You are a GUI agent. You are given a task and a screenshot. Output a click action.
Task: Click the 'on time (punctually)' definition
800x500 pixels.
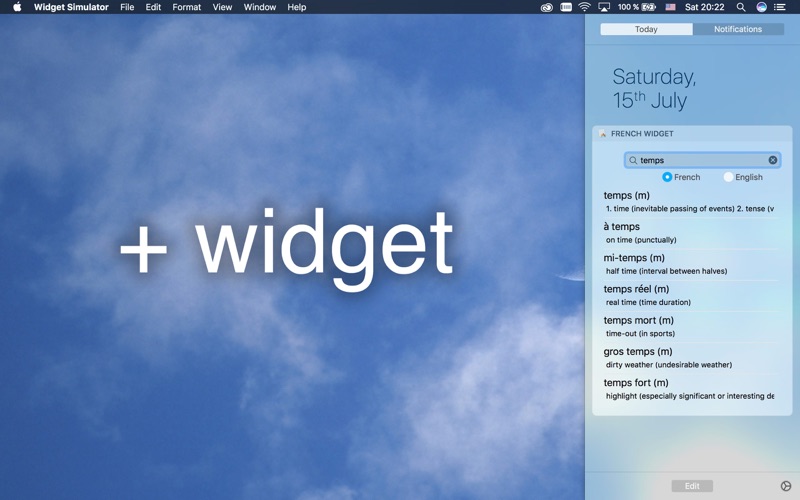click(x=641, y=240)
